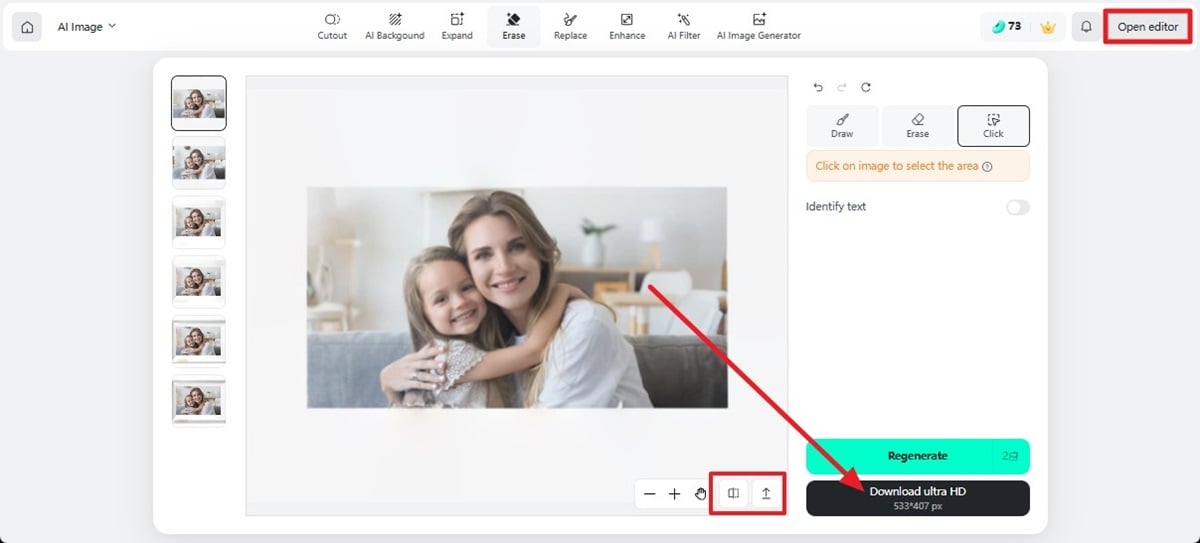Screen dimensions: 1200x543
Task: Zoom in with the plus icon
Action: (x=675, y=494)
